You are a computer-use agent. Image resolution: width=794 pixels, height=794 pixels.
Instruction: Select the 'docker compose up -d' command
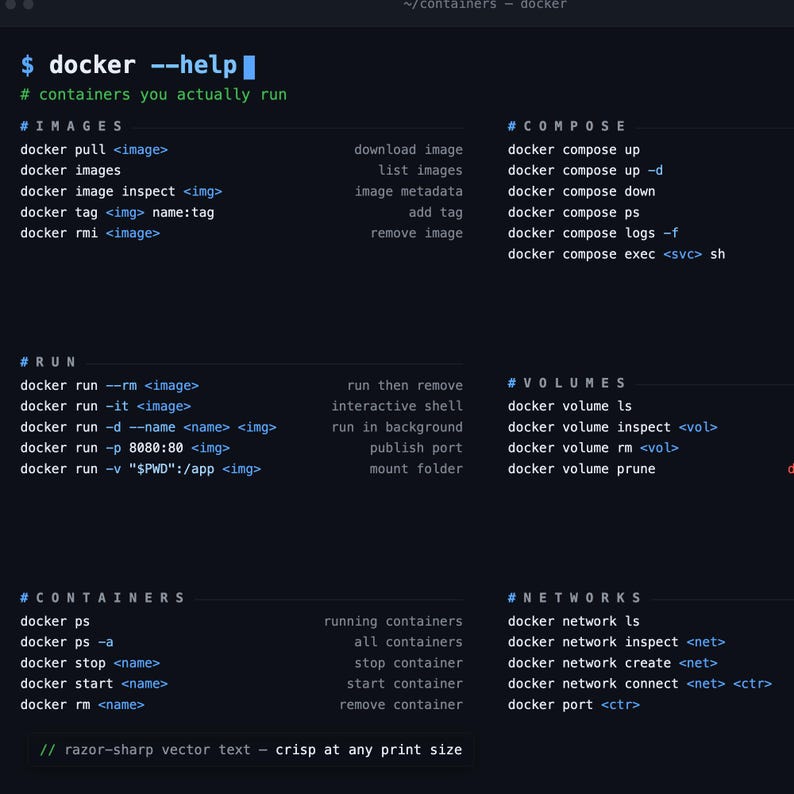[x=585, y=171]
